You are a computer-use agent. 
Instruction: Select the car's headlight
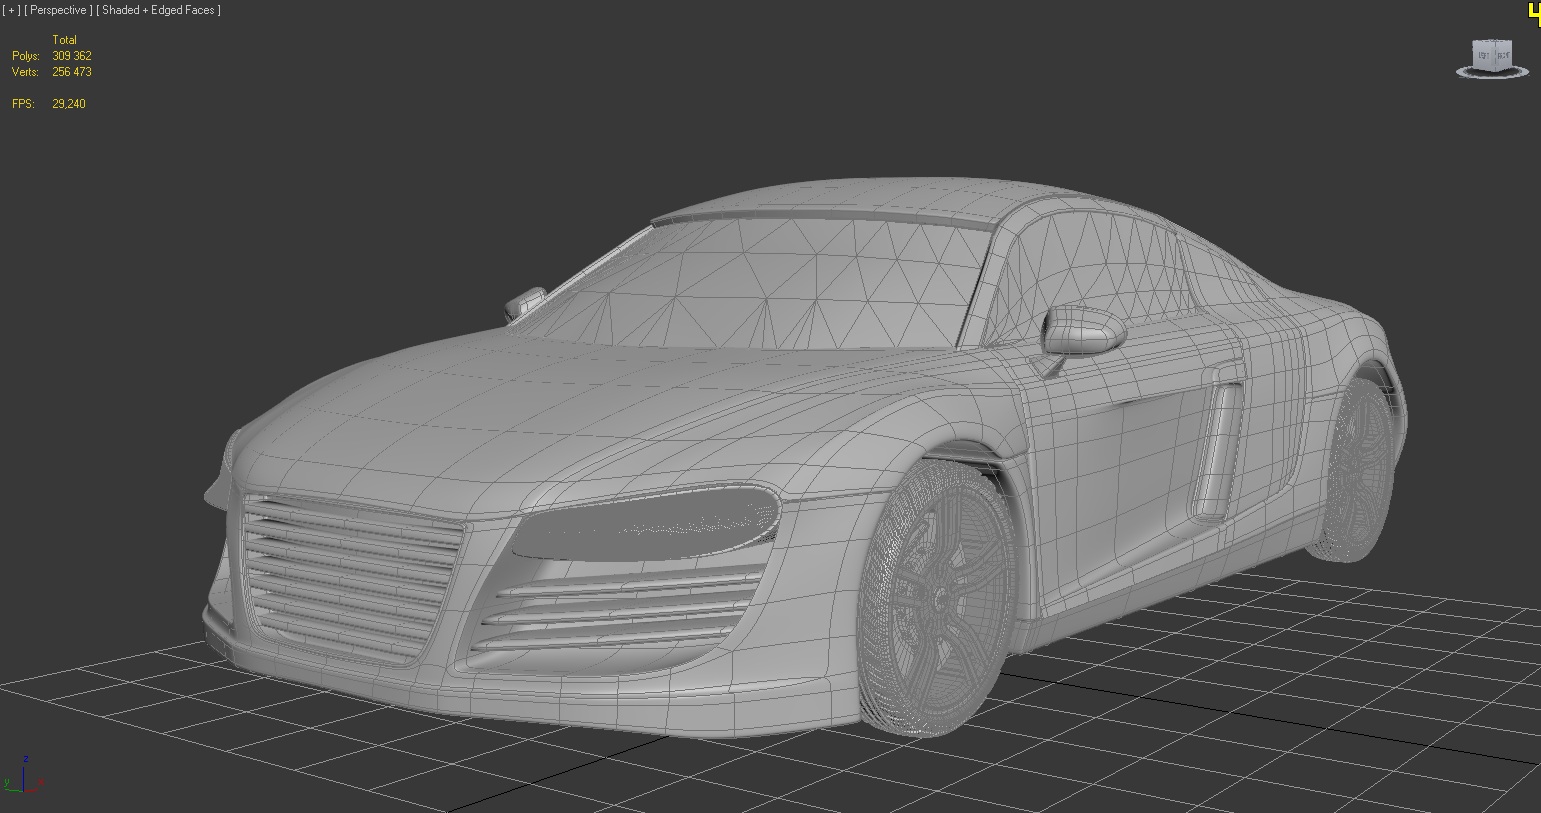[x=650, y=520]
